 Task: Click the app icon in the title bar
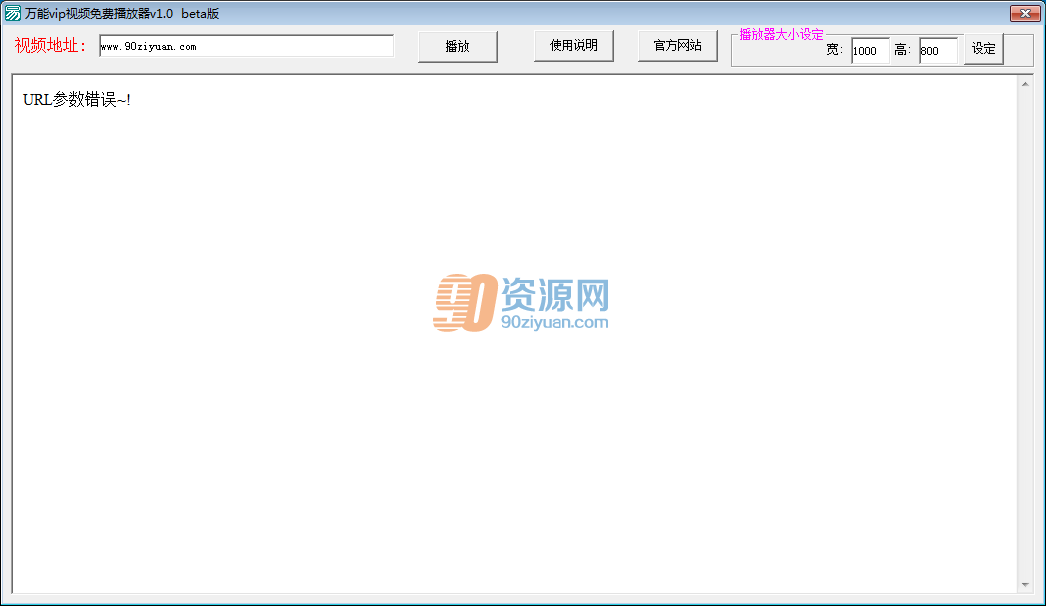(12, 13)
